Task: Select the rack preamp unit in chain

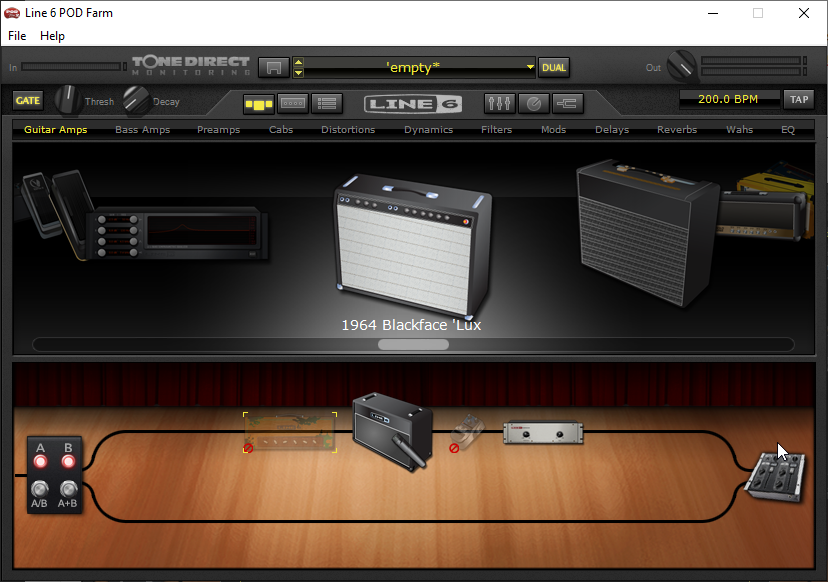Action: coord(543,433)
